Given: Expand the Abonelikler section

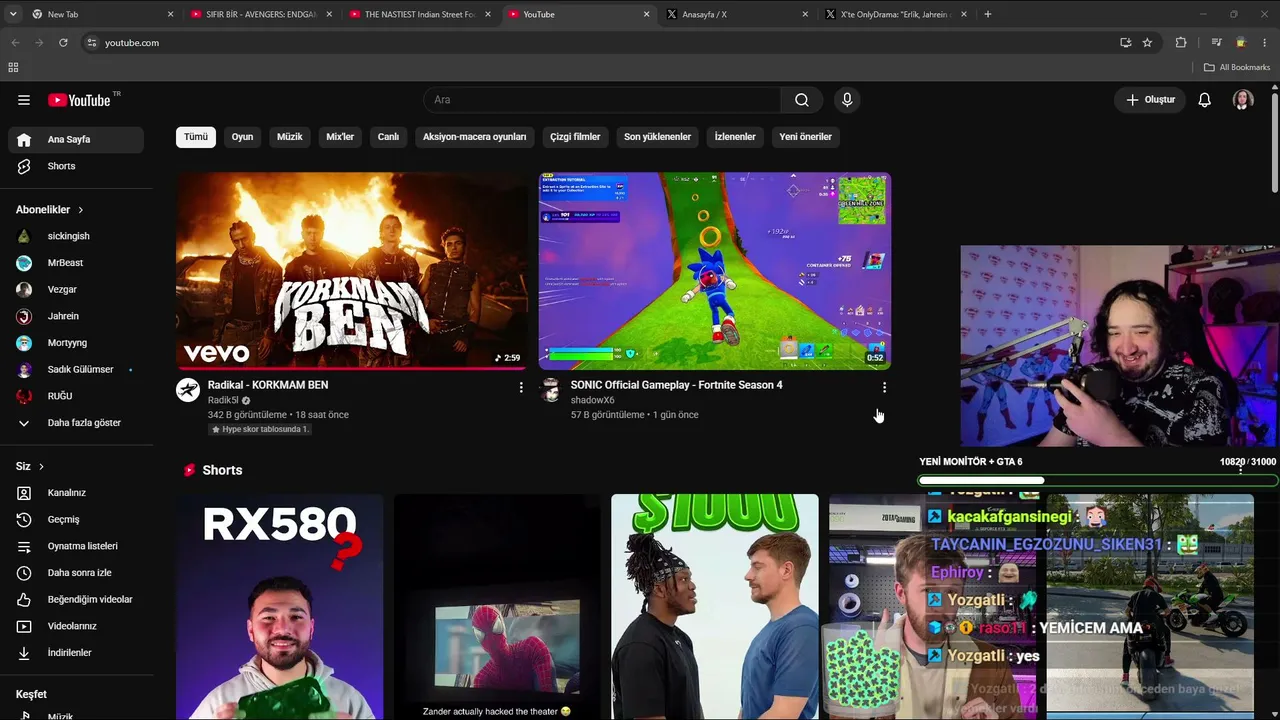Looking at the screenshot, I should (x=50, y=210).
